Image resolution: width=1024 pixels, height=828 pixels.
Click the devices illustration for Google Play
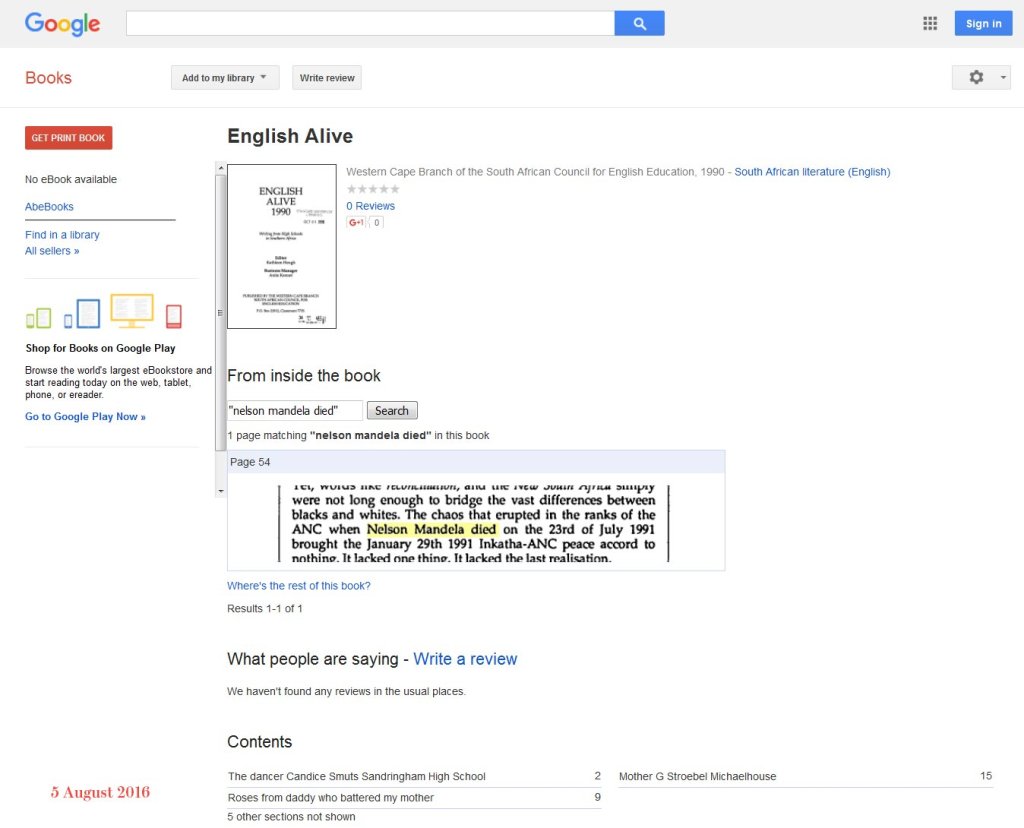[103, 312]
